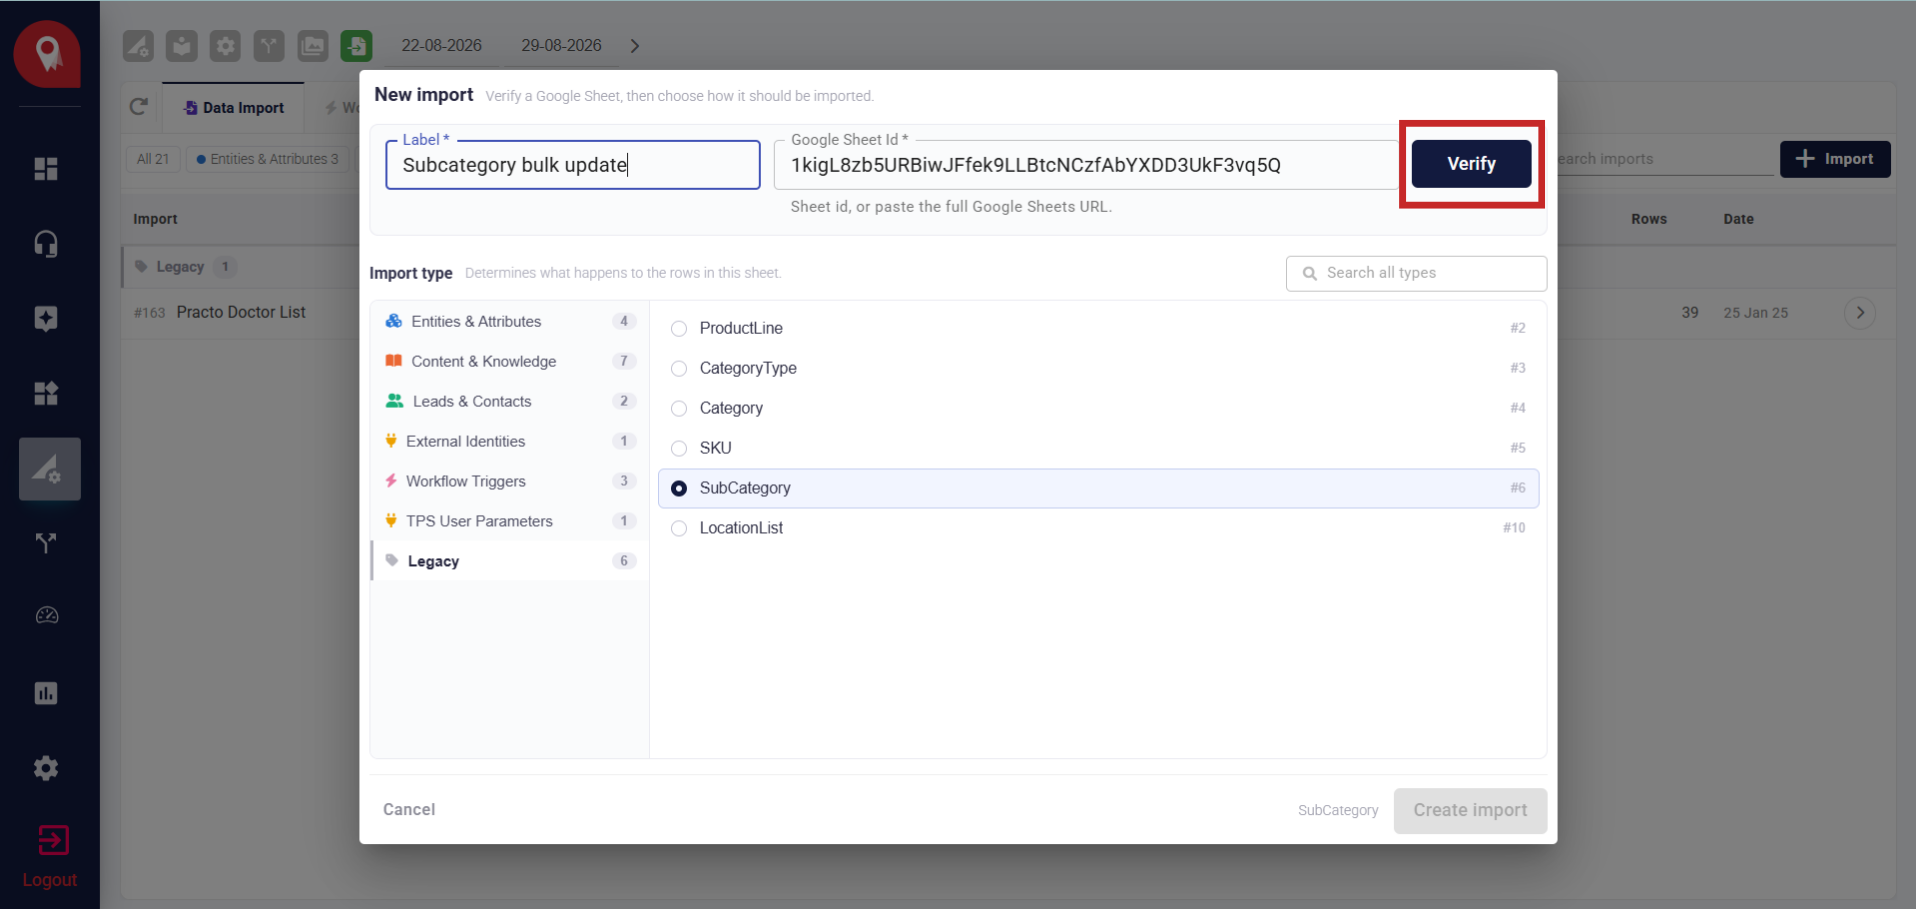Open the settings gear in sidebar
The image size is (1919, 909).
(x=46, y=768)
